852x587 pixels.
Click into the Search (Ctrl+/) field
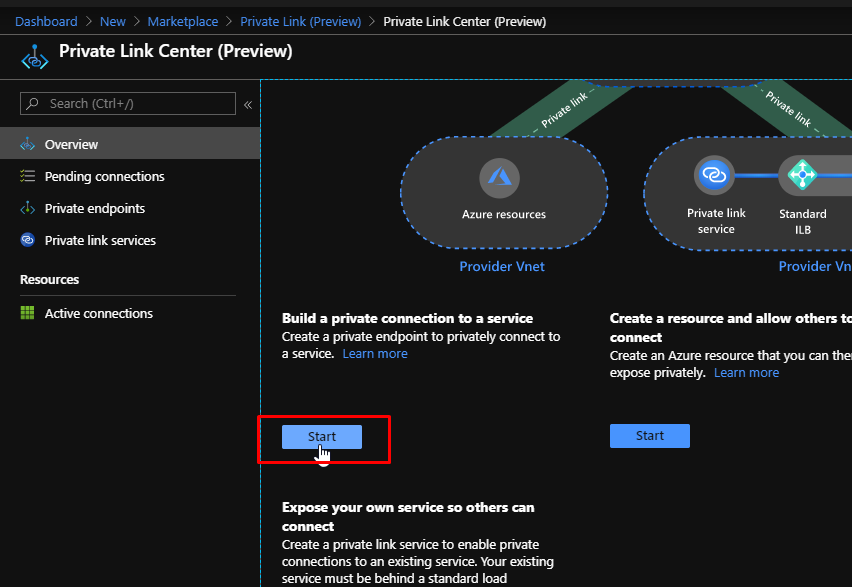point(128,103)
